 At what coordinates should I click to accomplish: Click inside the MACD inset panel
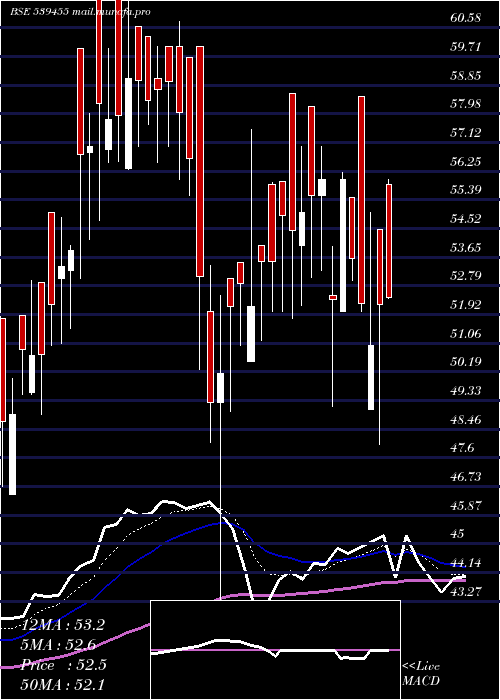coord(275,650)
